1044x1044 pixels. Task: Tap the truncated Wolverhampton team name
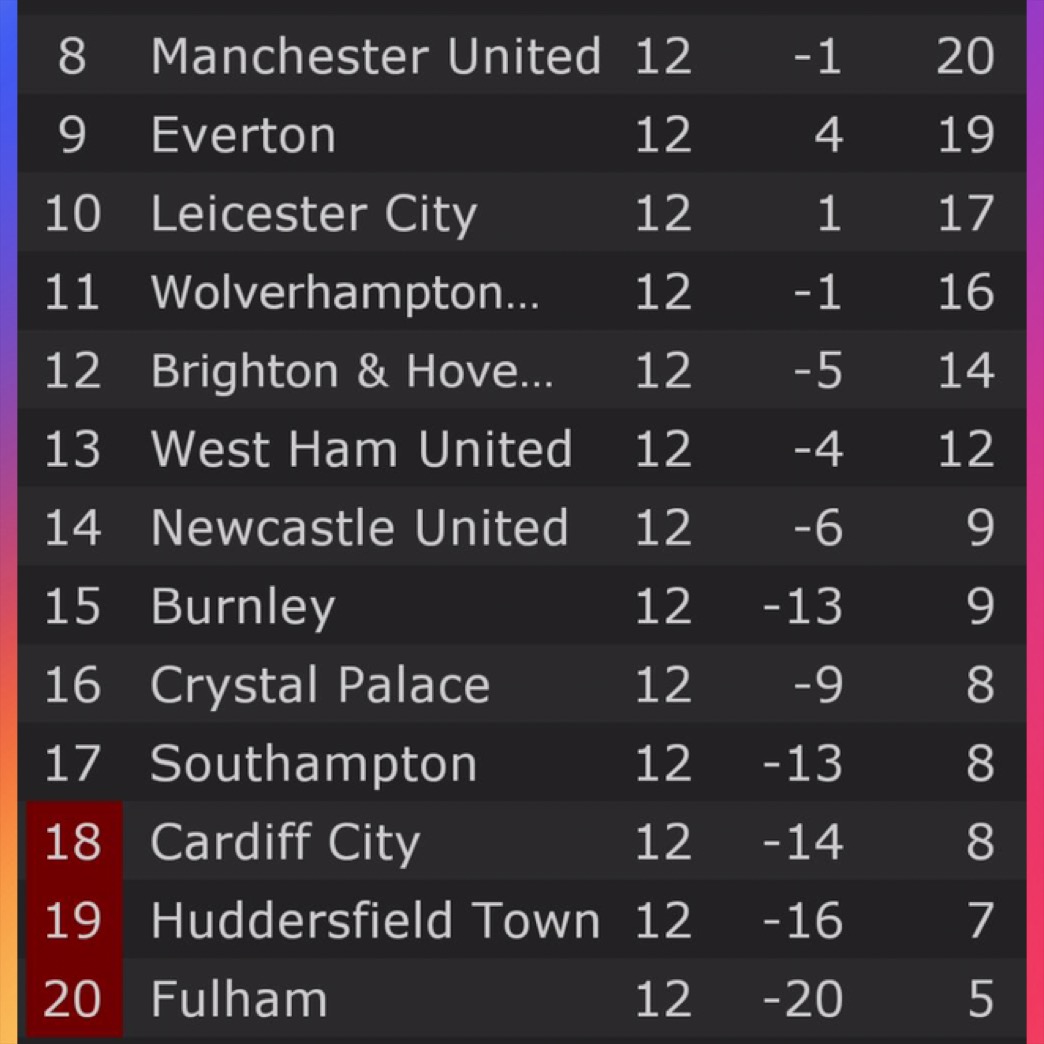coord(344,292)
